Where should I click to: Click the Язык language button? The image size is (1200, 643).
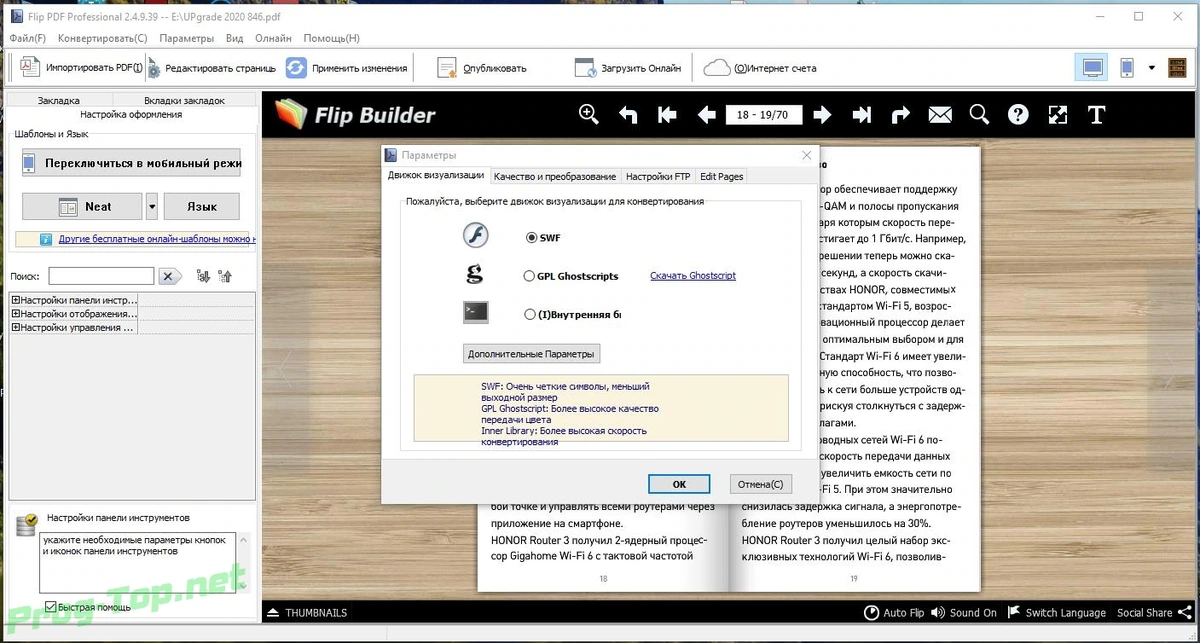(202, 206)
